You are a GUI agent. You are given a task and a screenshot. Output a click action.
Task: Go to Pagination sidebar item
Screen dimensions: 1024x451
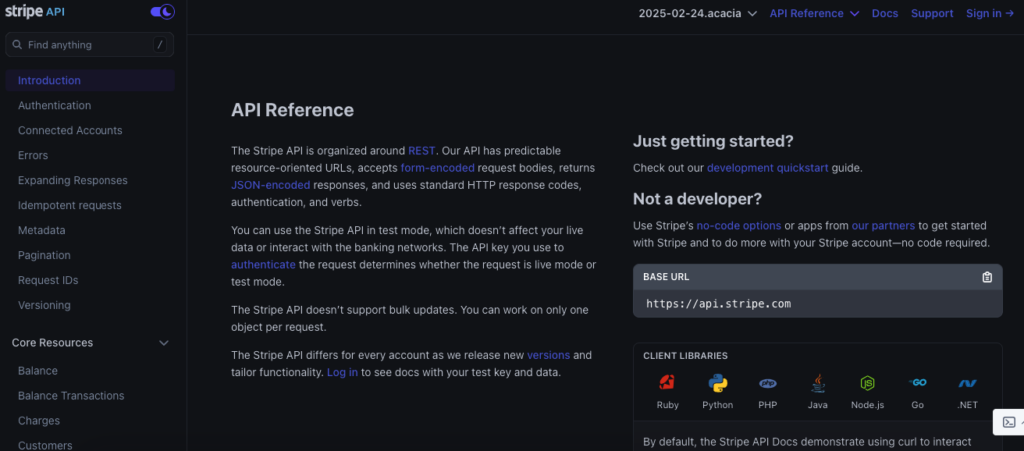click(44, 255)
